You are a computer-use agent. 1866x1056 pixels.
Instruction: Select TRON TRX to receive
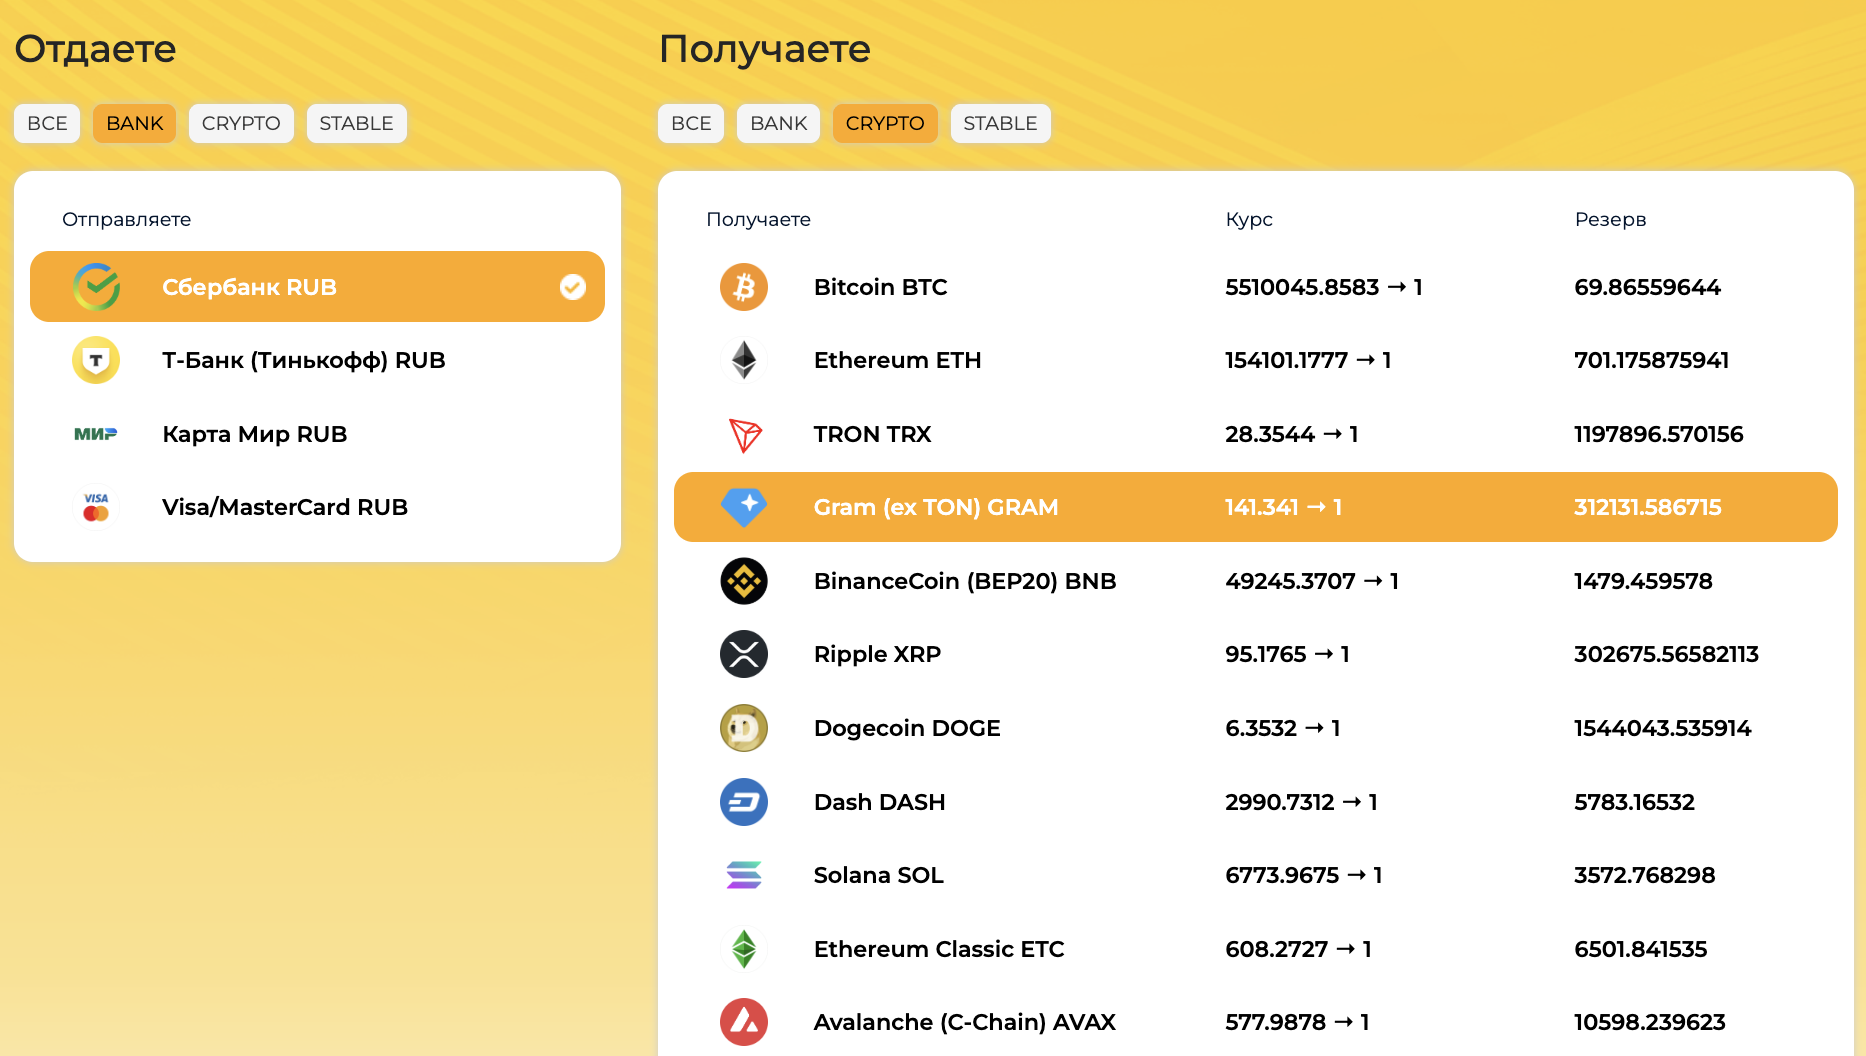(x=1256, y=434)
